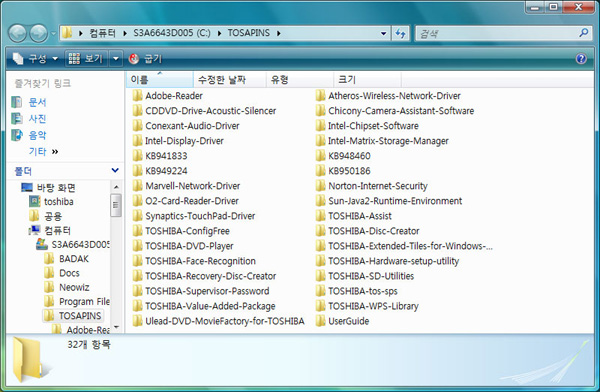The height and width of the screenshot is (392, 600).
Task: Click inside the 검색 search field
Action: 497,33
